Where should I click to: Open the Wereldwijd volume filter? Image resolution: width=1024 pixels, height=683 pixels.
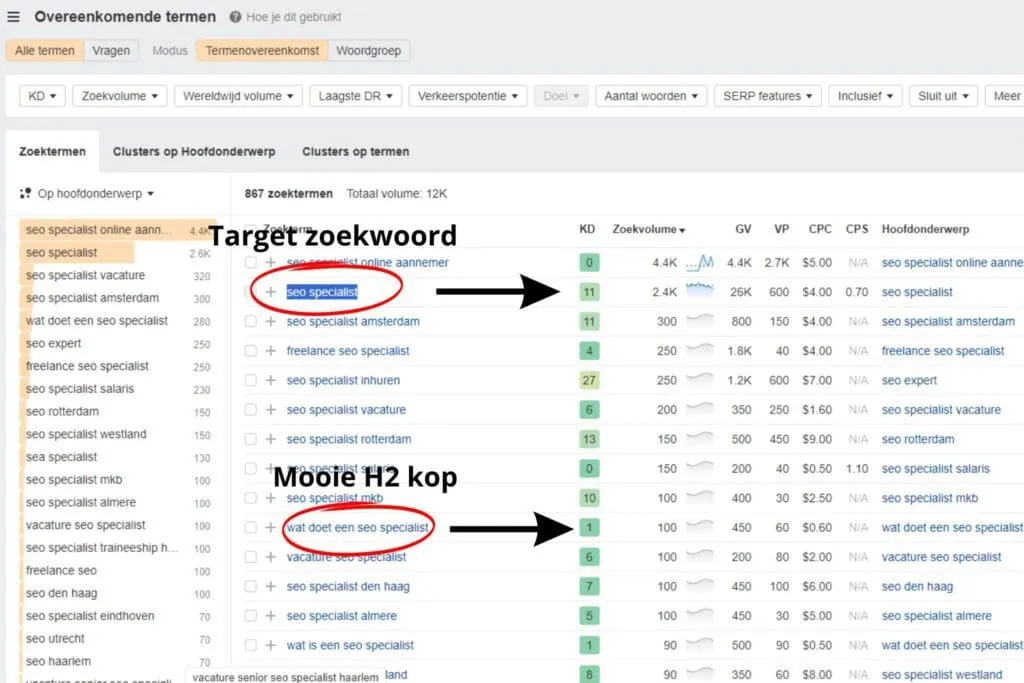point(238,96)
